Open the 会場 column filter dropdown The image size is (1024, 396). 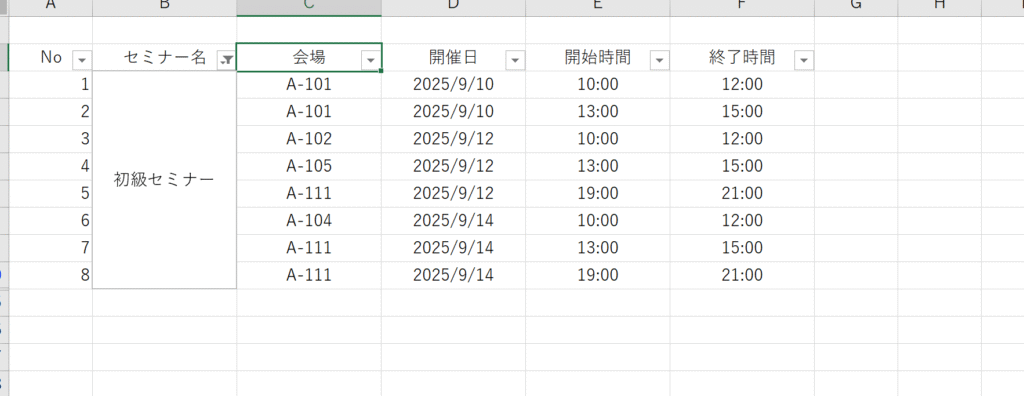tap(371, 60)
